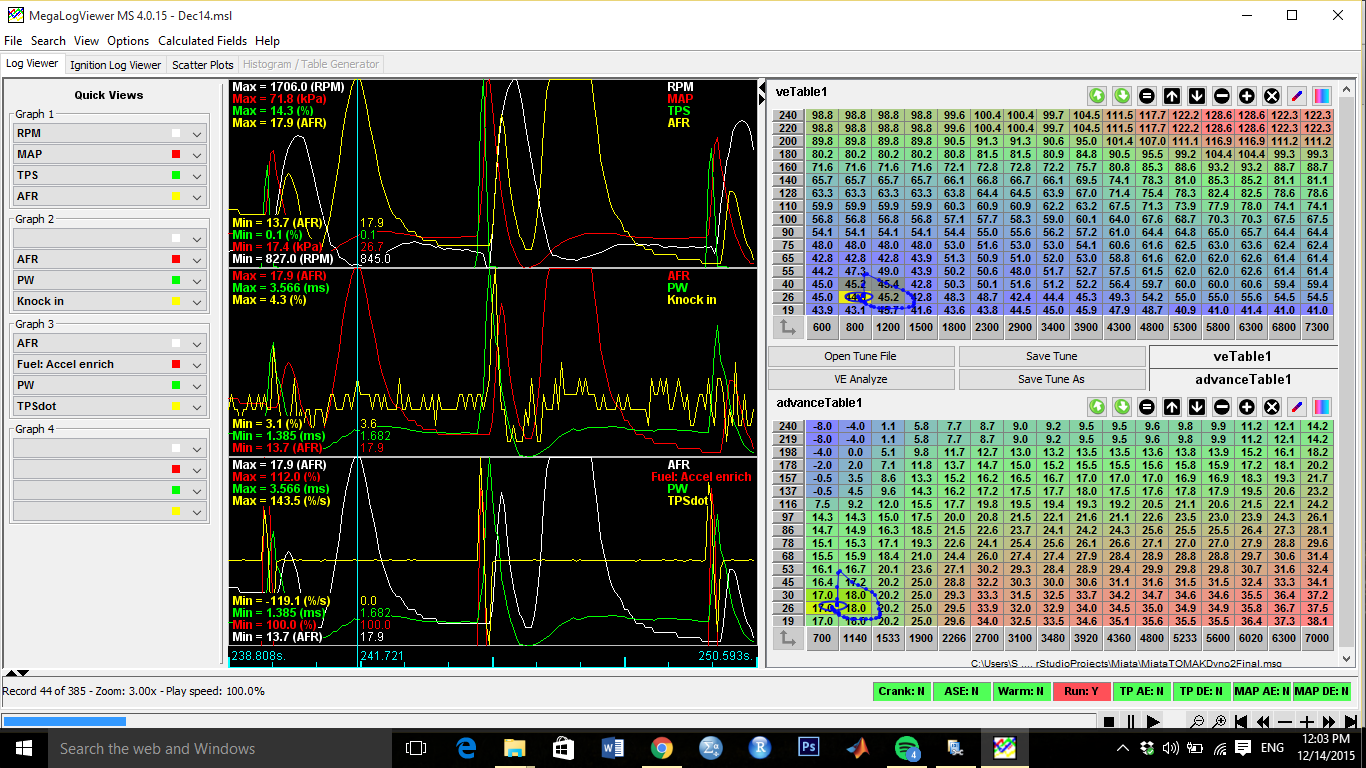Click advanceTable1 plus increment icon

click(x=1247, y=407)
